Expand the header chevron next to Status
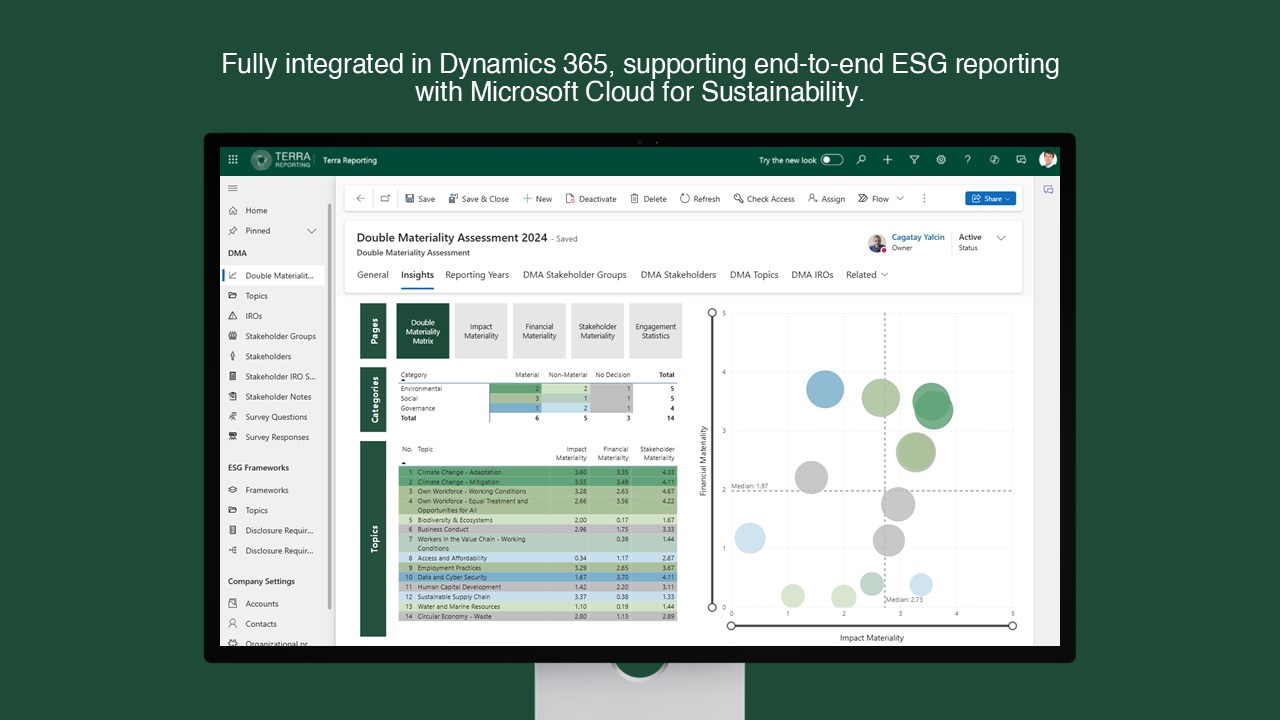Viewport: 1280px width, 720px height. [x=1001, y=238]
